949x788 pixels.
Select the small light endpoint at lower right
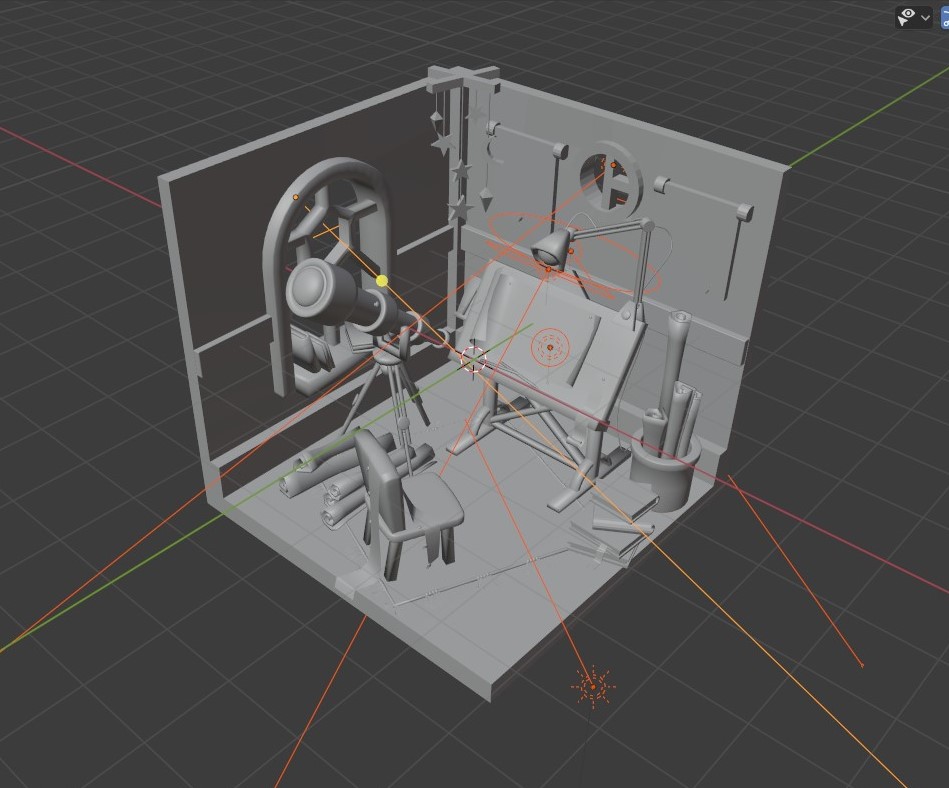862,664
